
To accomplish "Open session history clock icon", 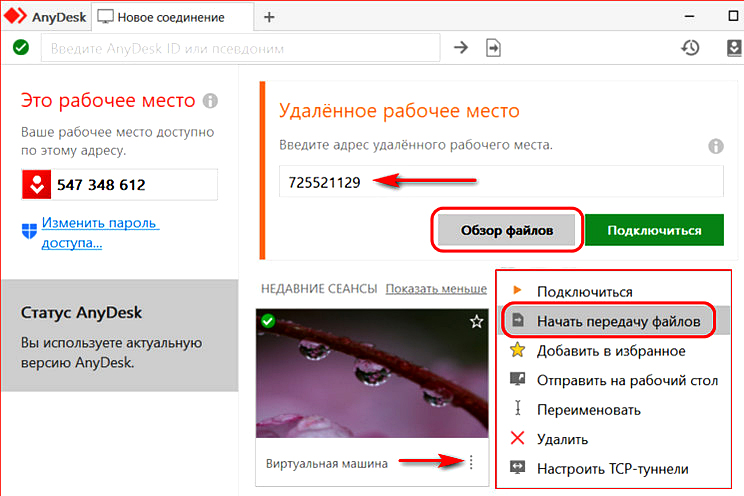I will click(x=690, y=47).
